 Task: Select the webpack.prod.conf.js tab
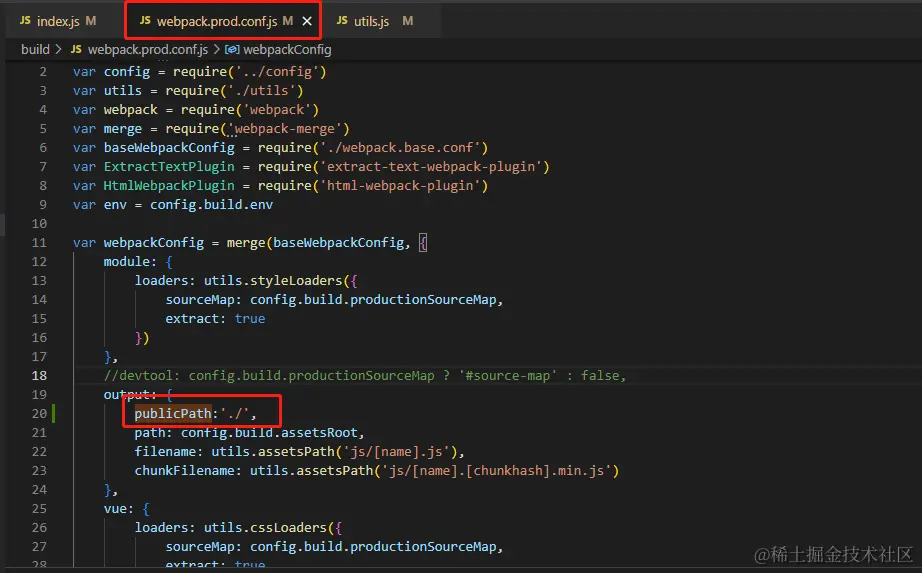(222, 21)
